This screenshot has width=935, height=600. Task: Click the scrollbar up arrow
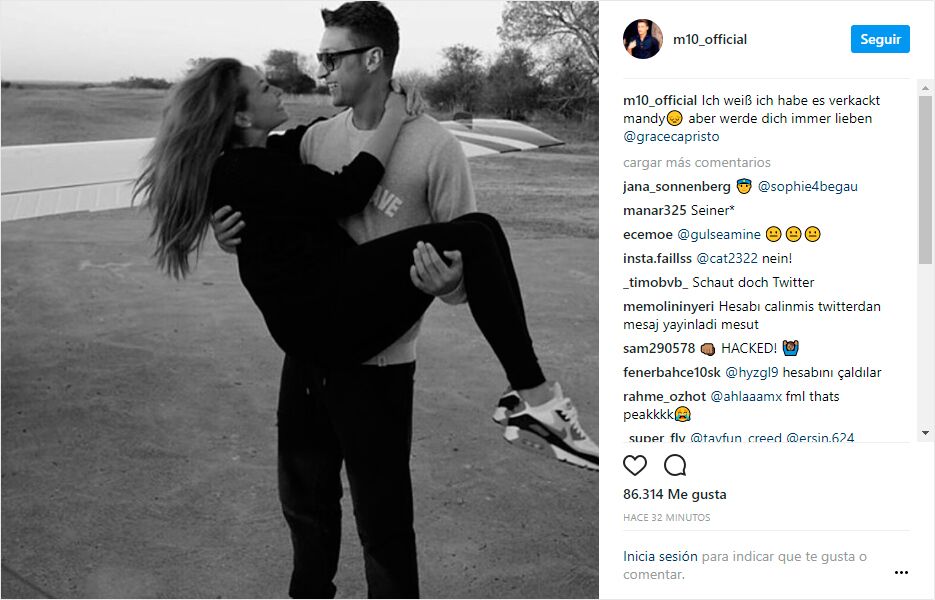(x=925, y=88)
